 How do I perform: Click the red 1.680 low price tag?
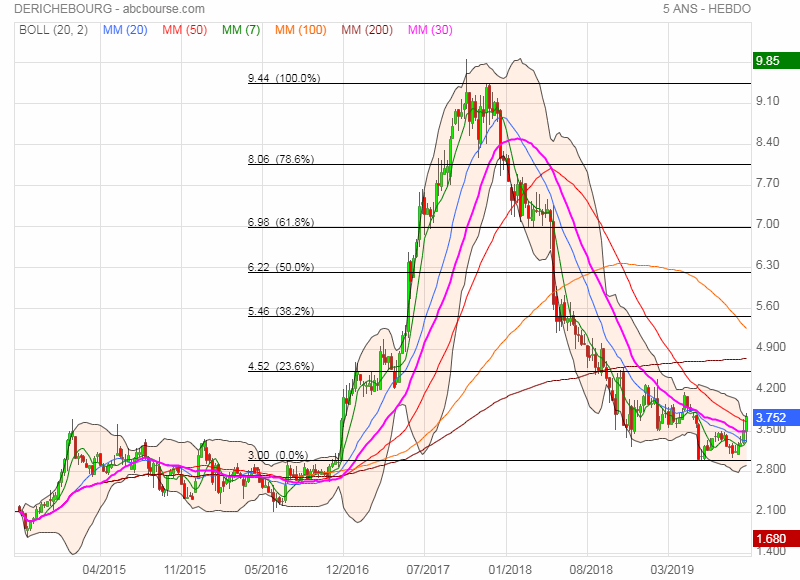(776, 539)
